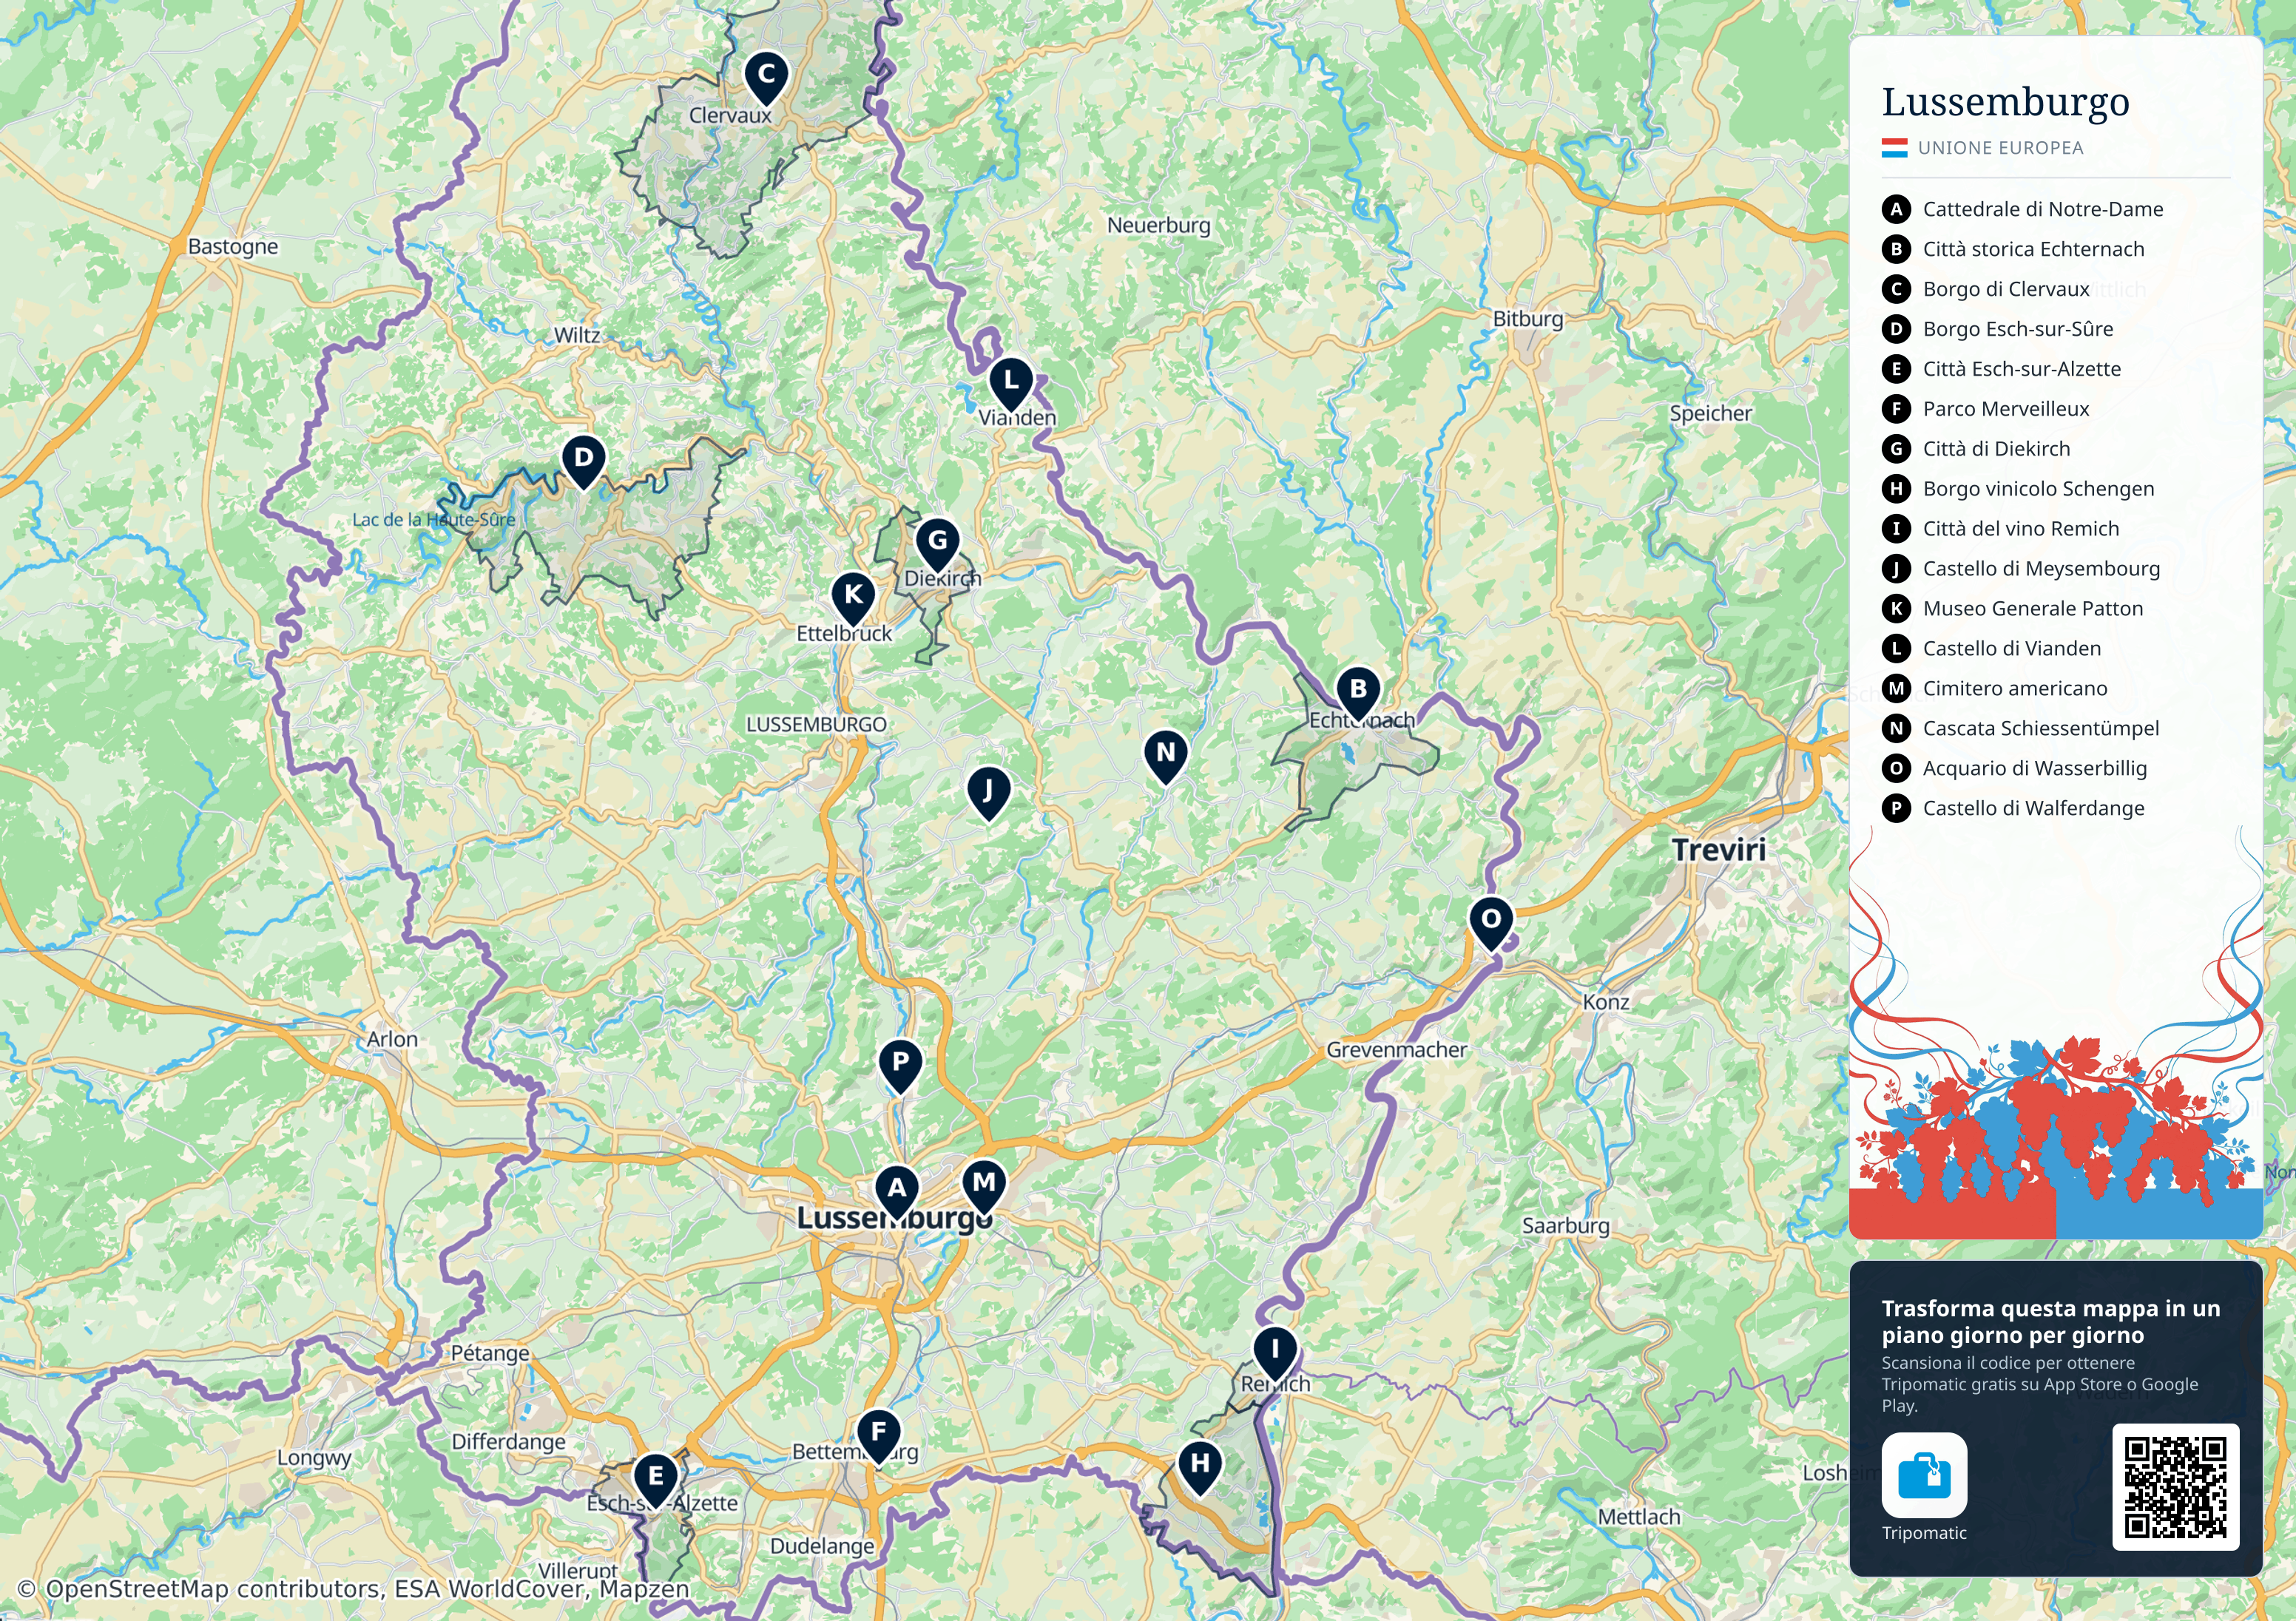2296x1621 pixels.
Task: Click map pin L at Vianden
Action: (1011, 383)
